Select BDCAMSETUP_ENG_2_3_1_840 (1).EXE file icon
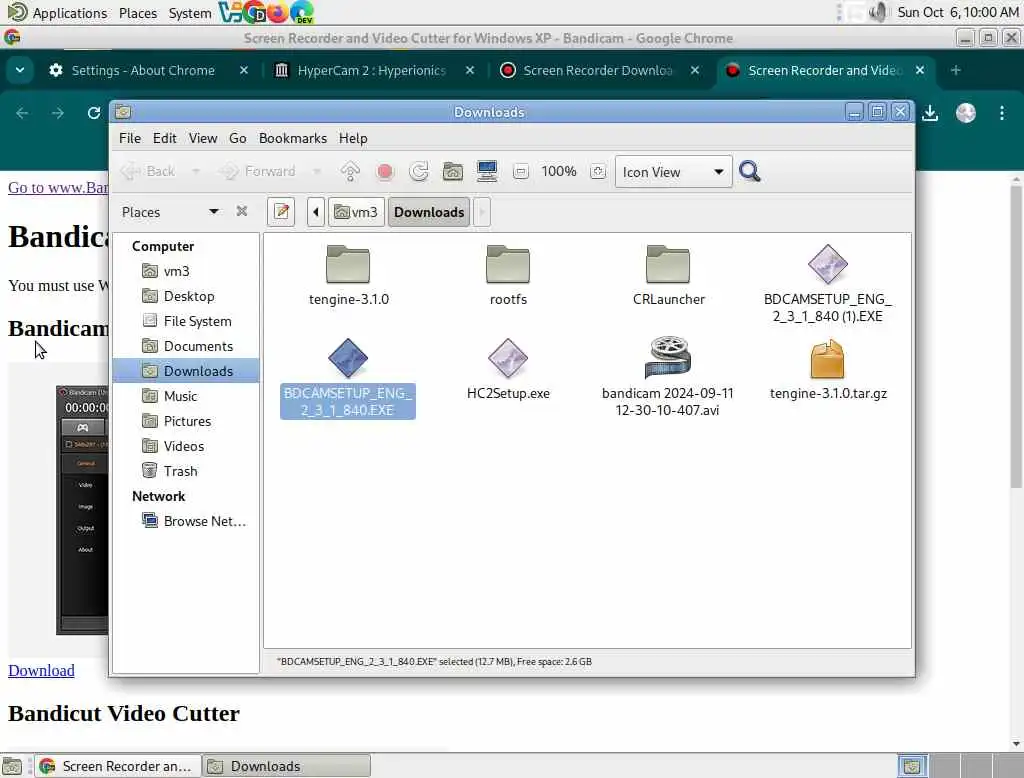 [827, 265]
